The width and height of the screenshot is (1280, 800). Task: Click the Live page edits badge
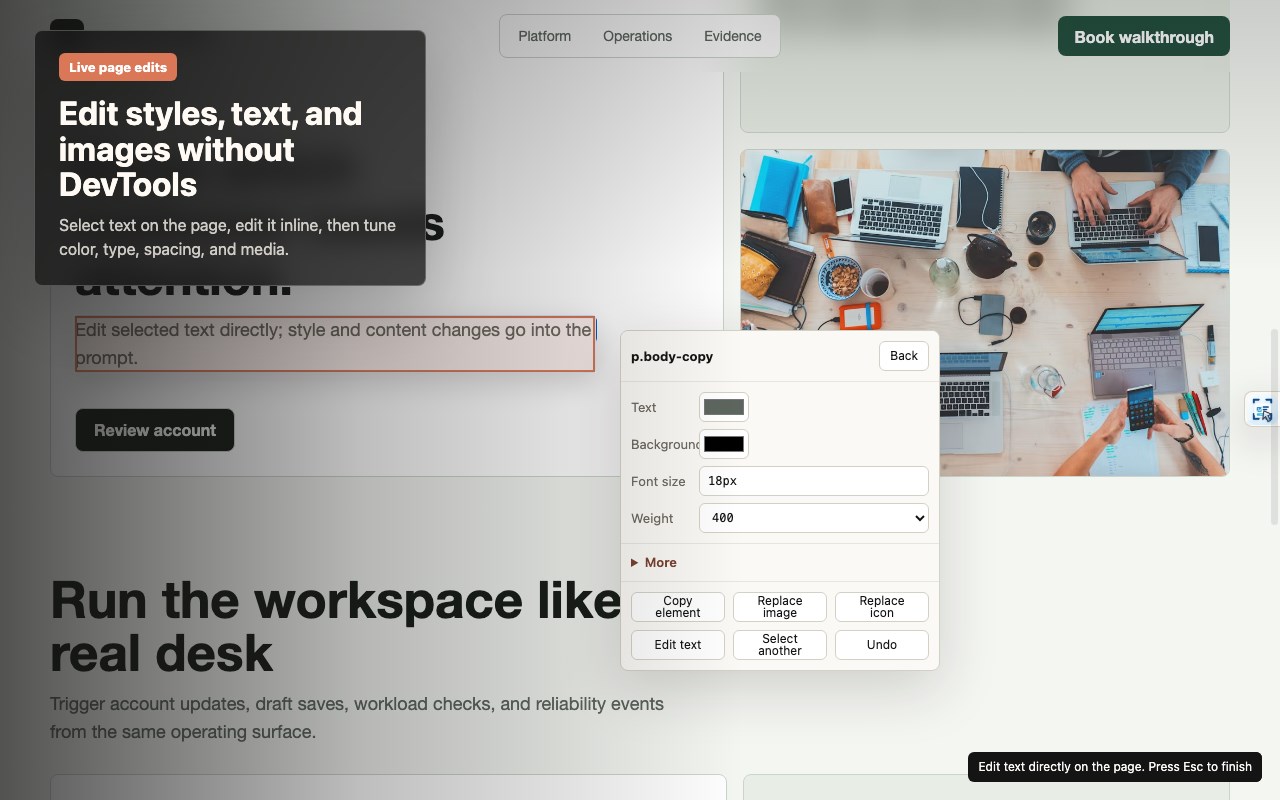pyautogui.click(x=118, y=67)
